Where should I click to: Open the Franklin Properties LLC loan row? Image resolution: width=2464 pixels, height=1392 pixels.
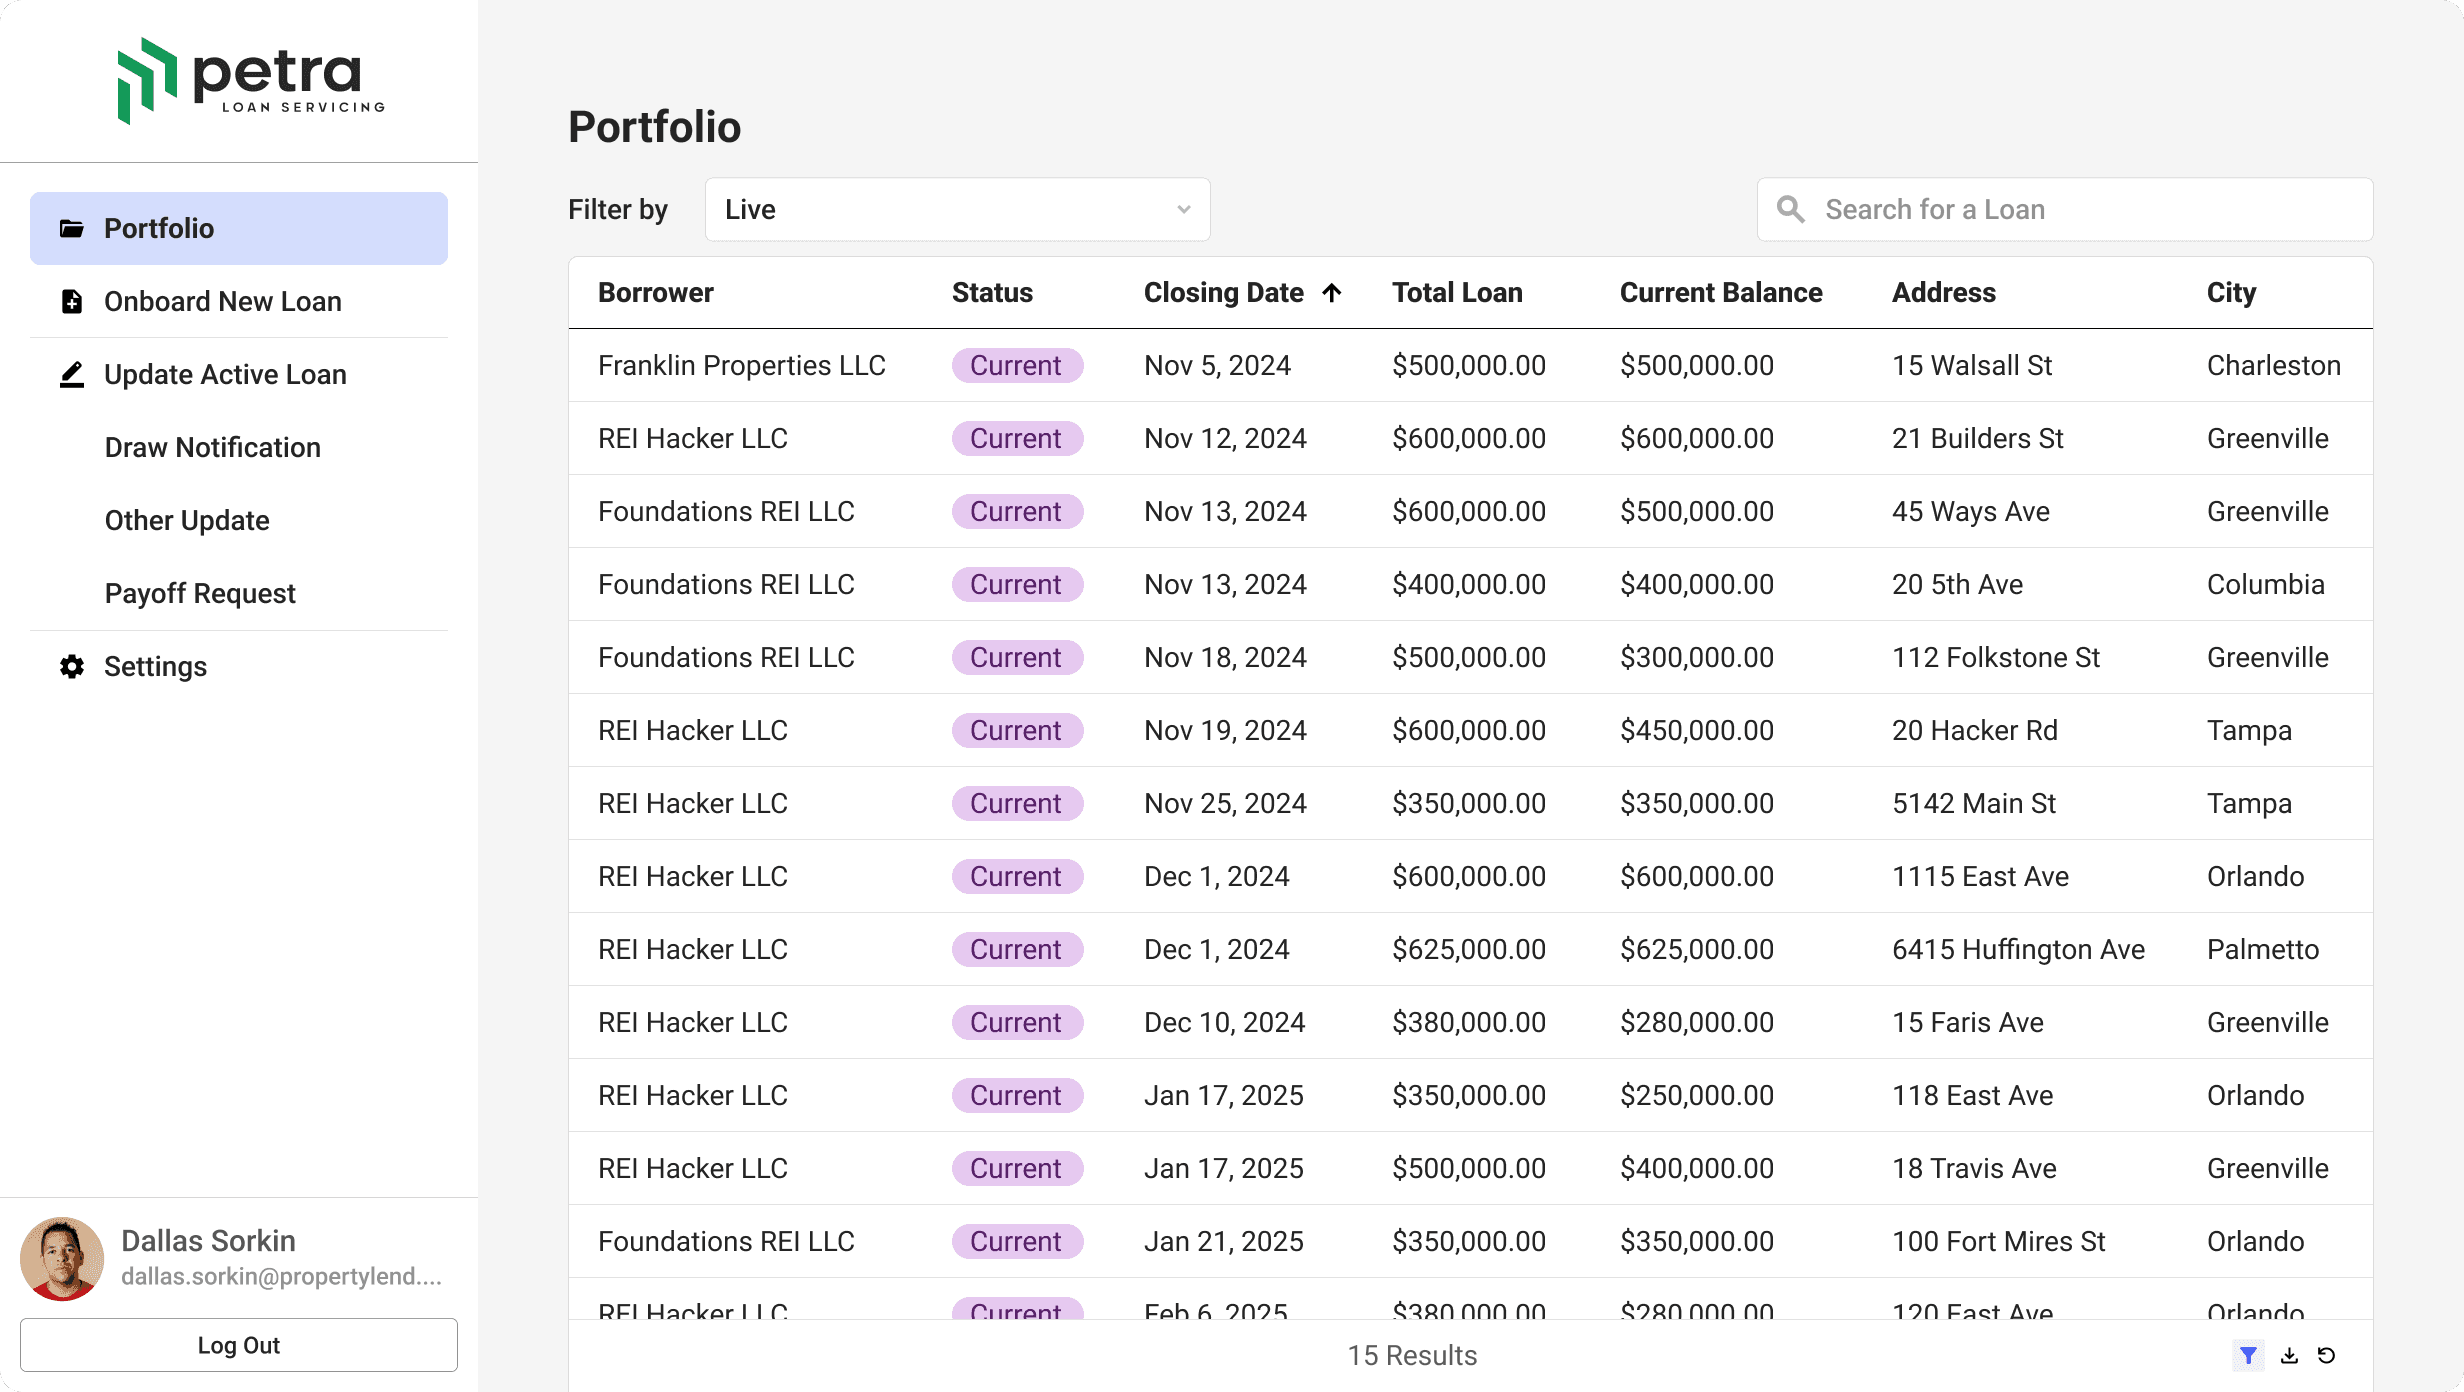pyautogui.click(x=741, y=365)
